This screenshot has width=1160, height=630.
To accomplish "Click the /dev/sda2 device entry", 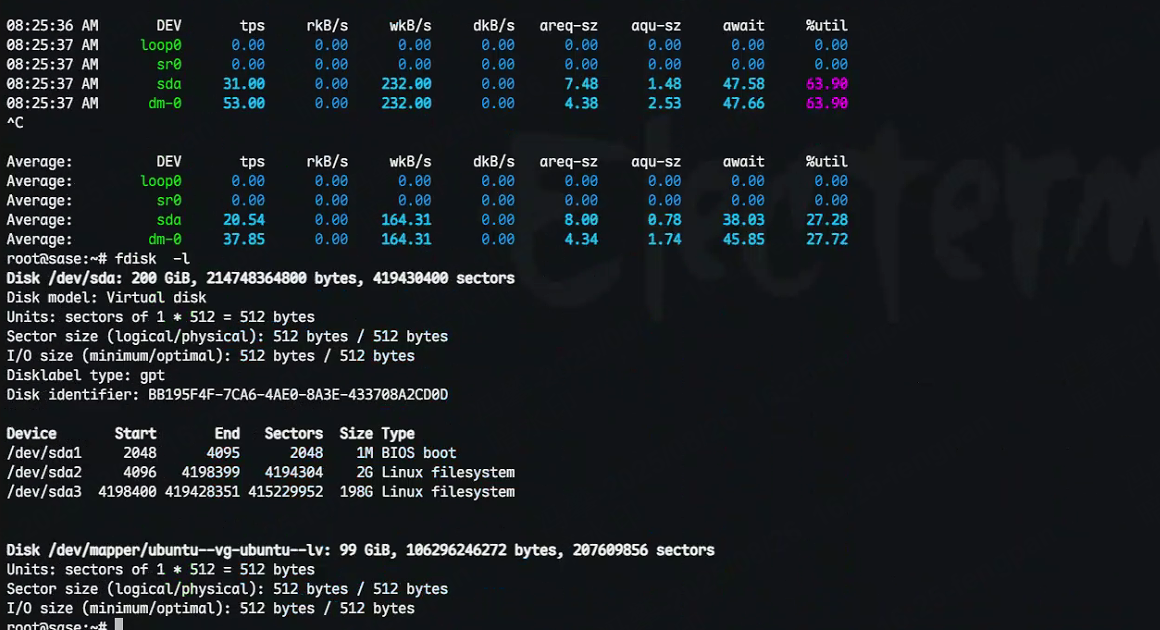I will click(44, 472).
